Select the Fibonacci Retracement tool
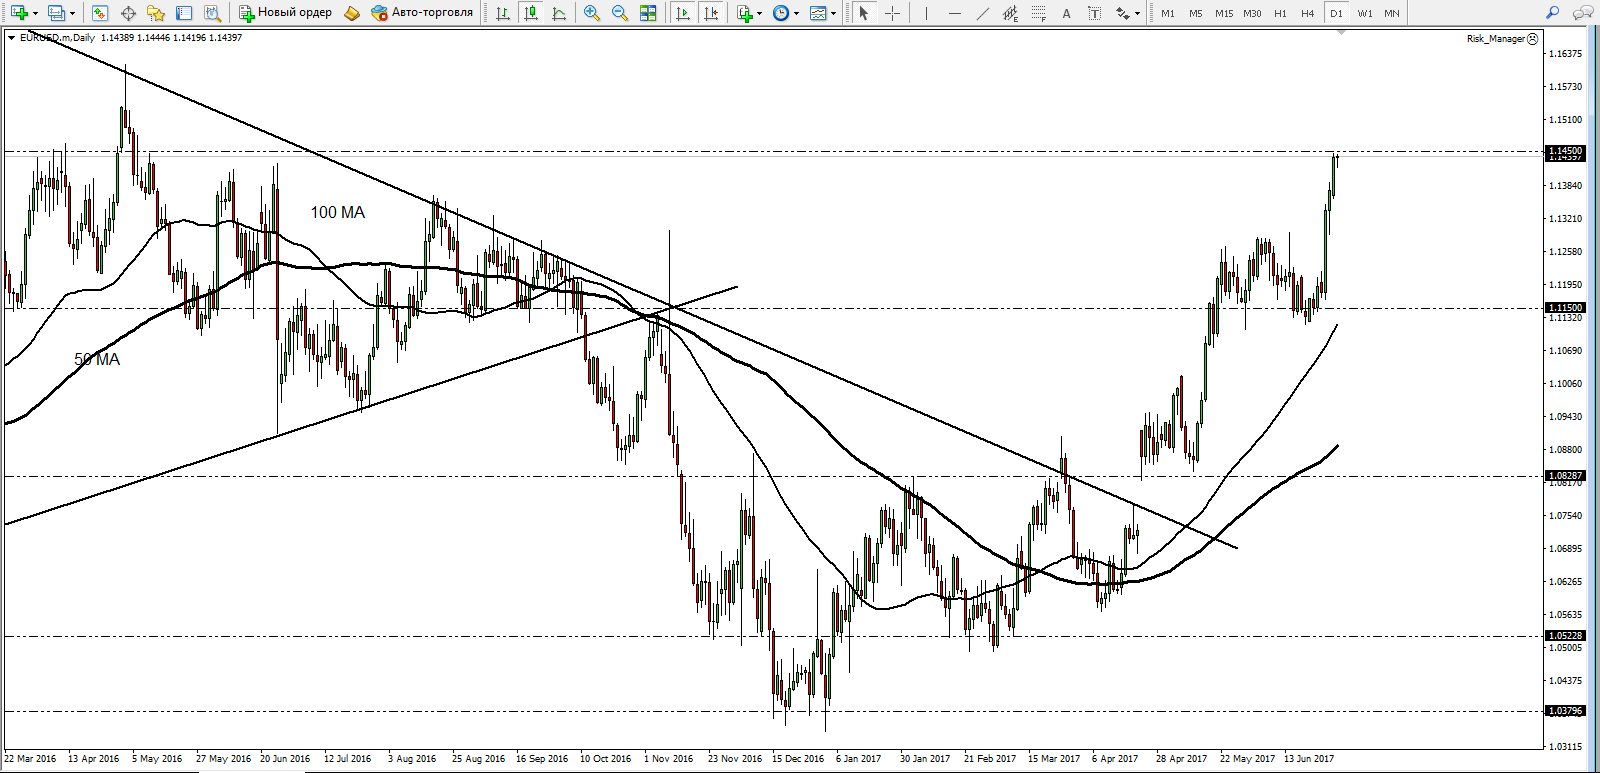The image size is (1600, 773). coord(1038,13)
